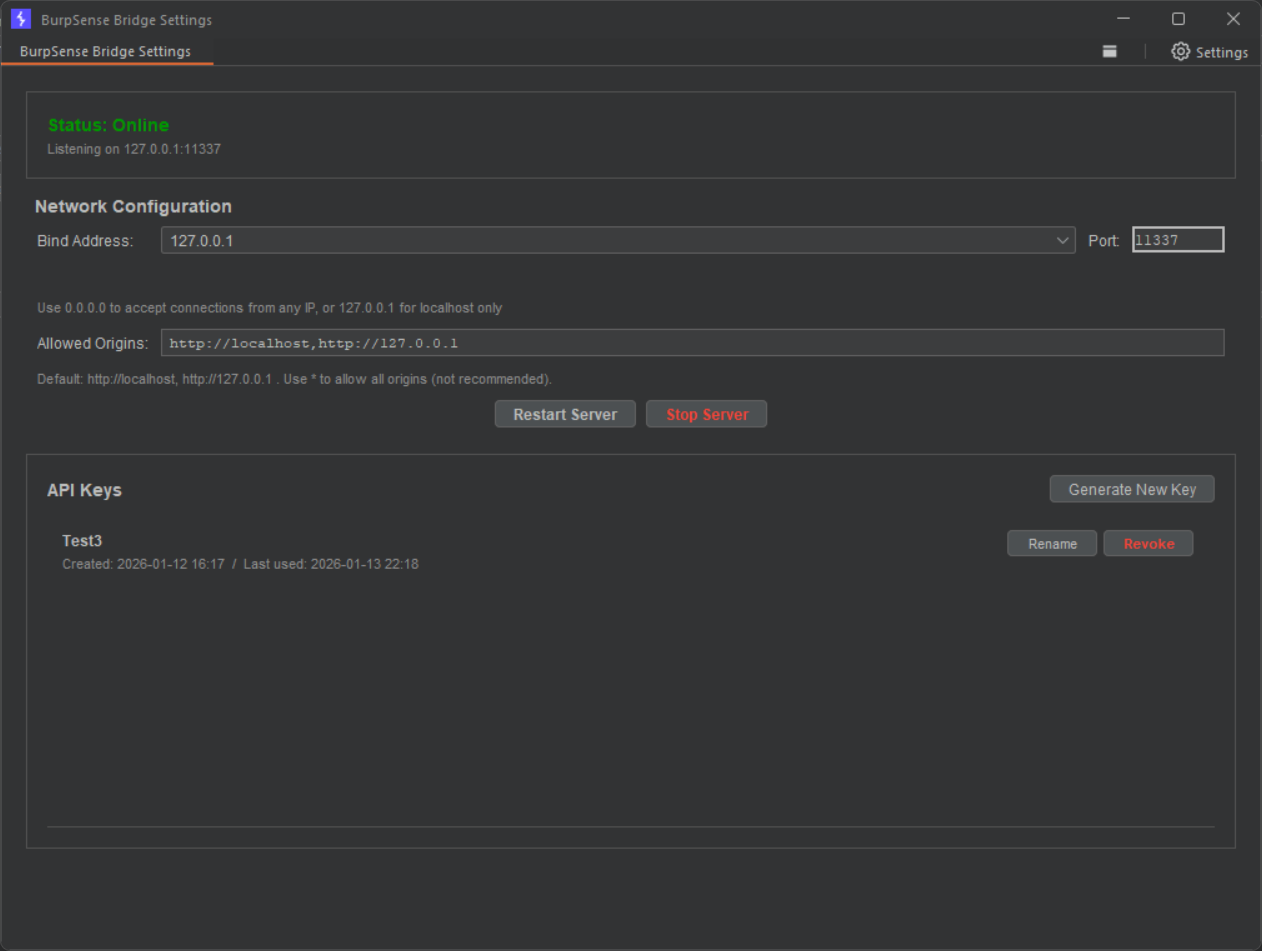This screenshot has height=951, width=1262.
Task: Click the Port input field
Action: [1178, 240]
